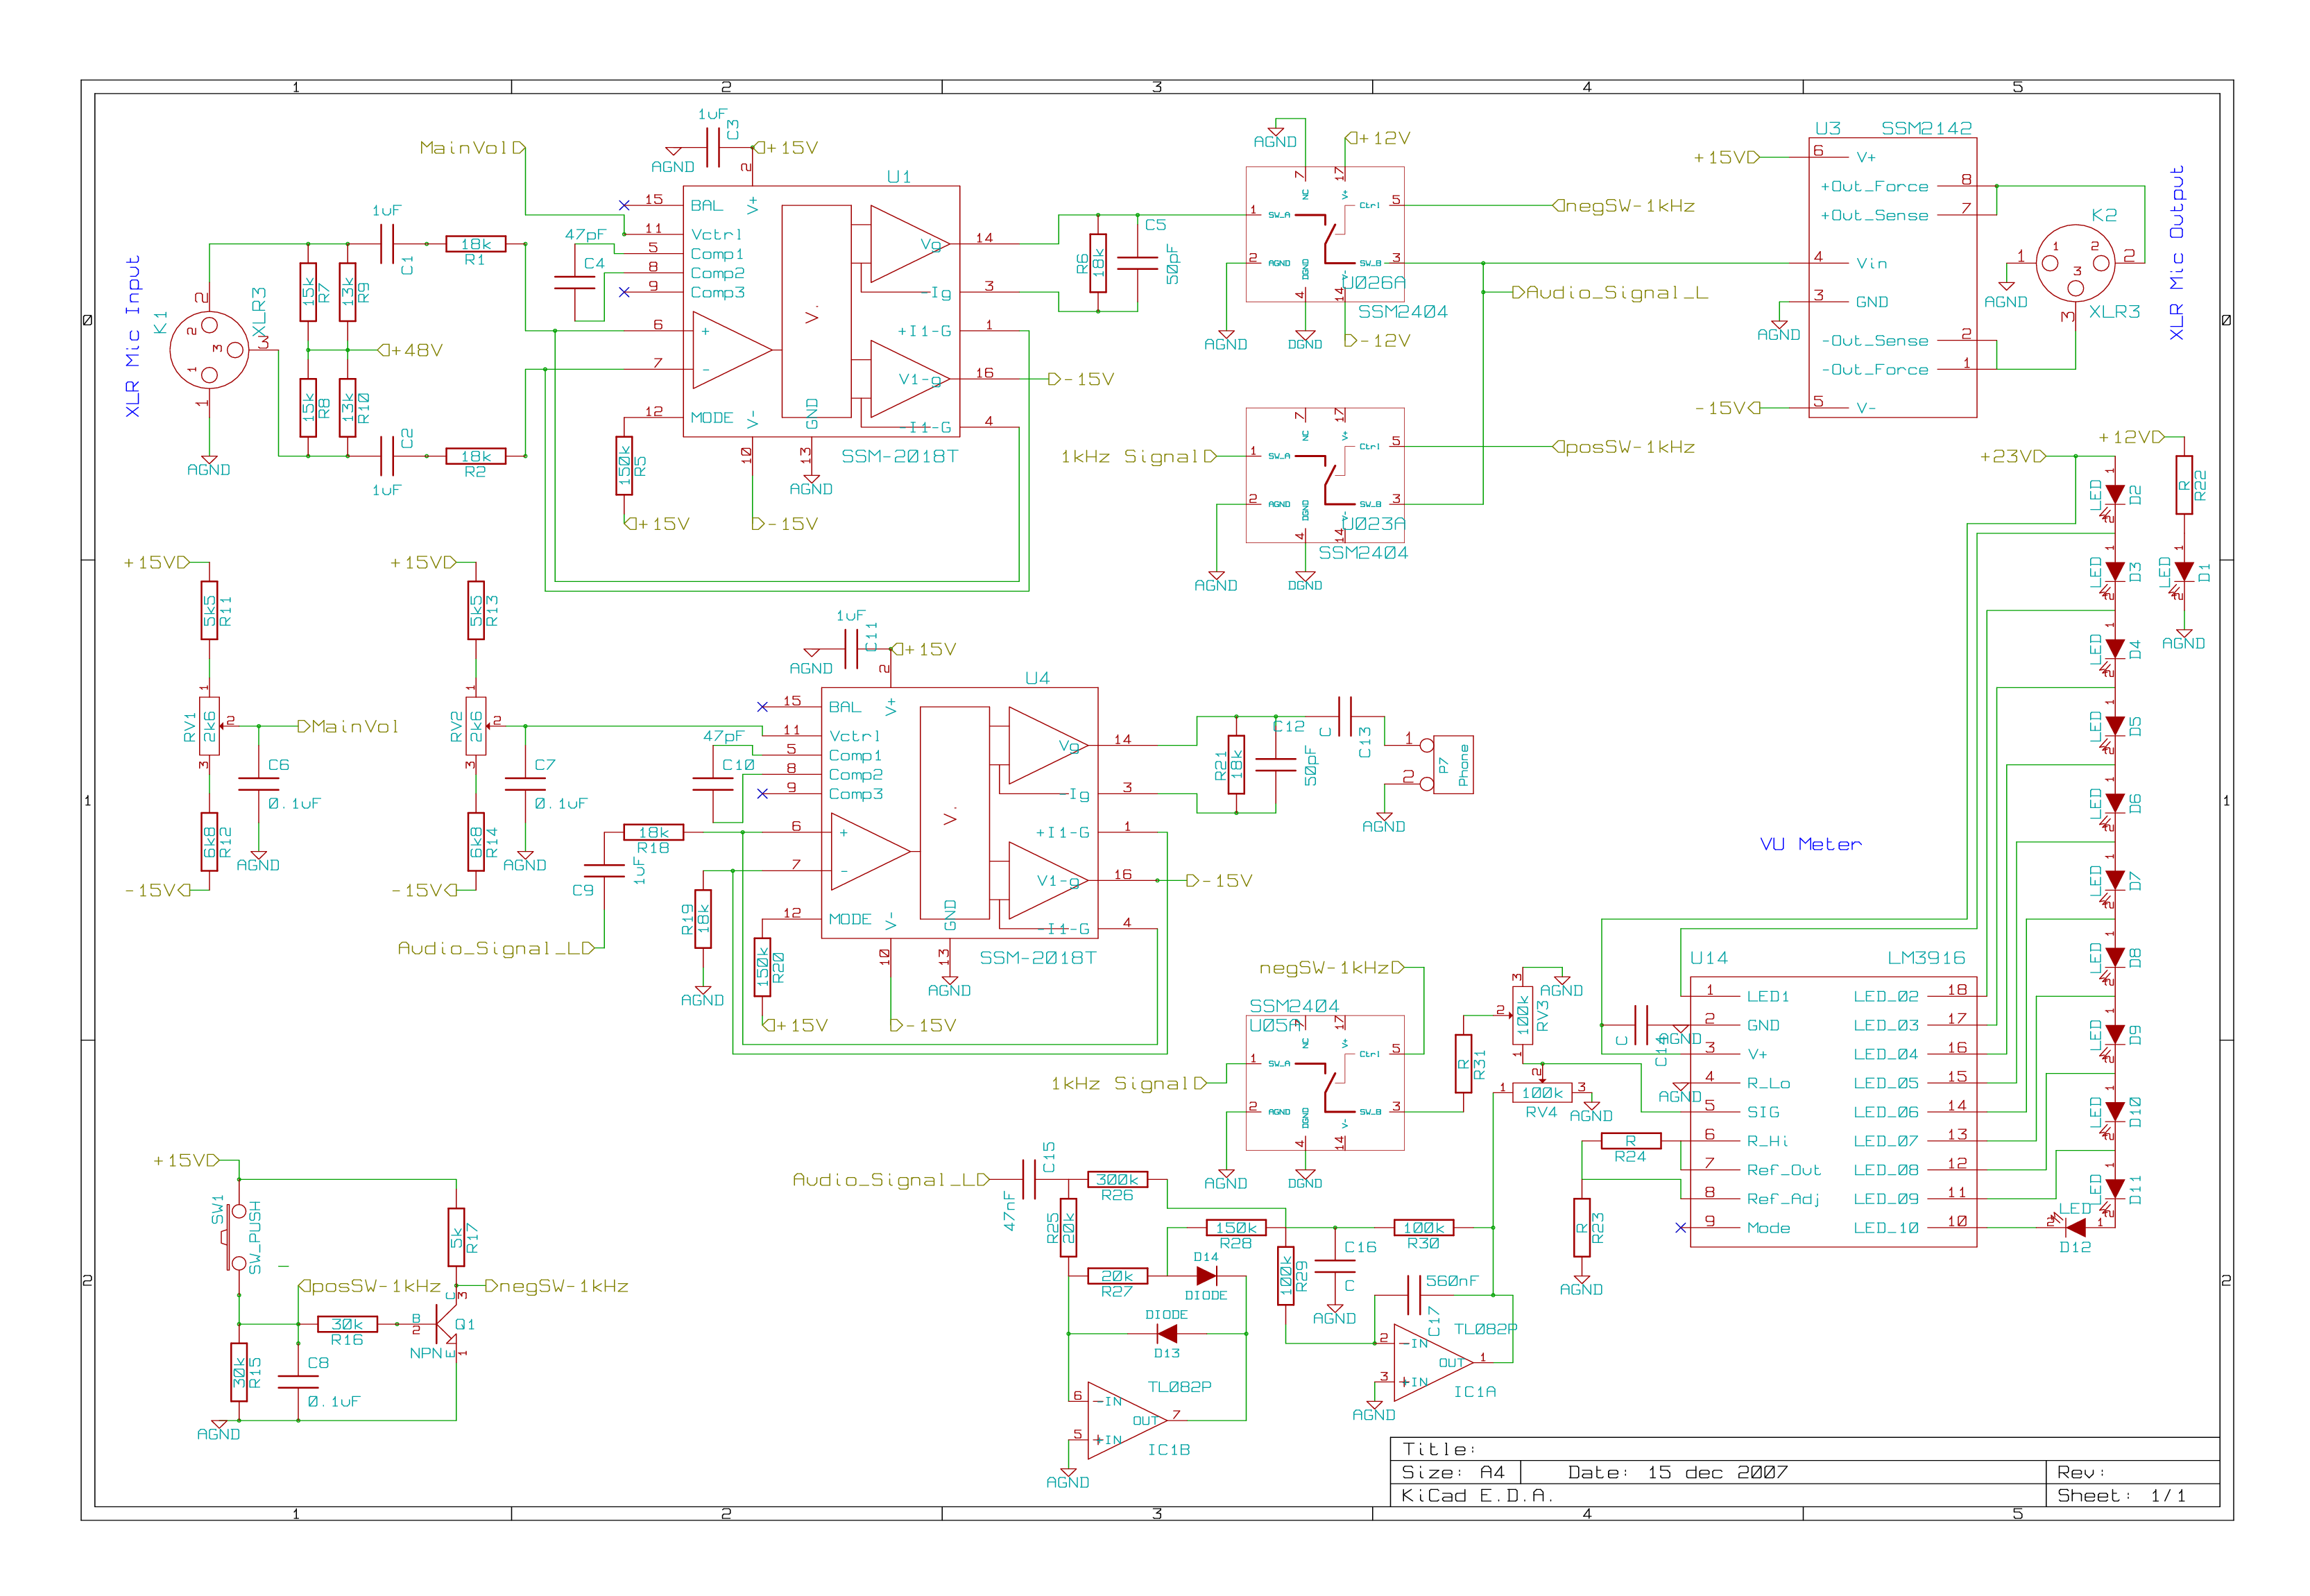
Task: Click the U05A SSM2404 switch block
Action: click(1325, 1083)
